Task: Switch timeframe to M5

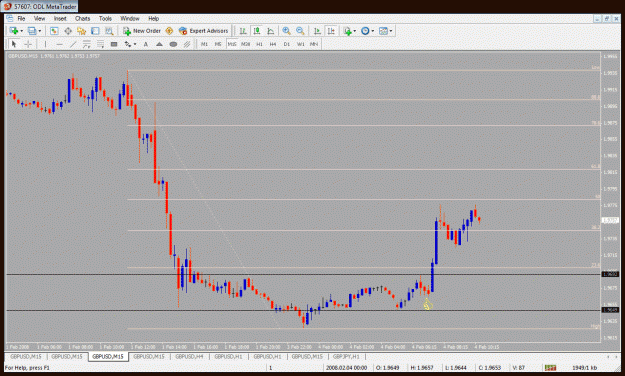Action: click(218, 44)
